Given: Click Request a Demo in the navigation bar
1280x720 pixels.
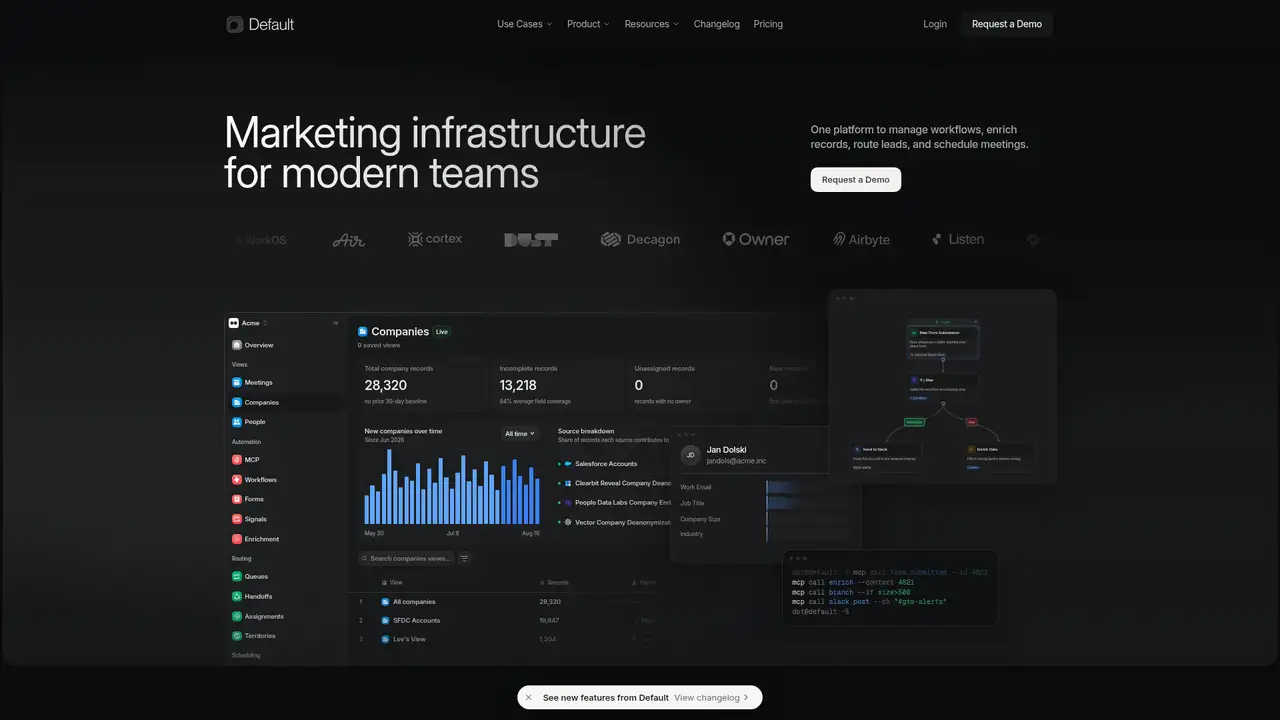Looking at the screenshot, I should tap(1007, 24).
